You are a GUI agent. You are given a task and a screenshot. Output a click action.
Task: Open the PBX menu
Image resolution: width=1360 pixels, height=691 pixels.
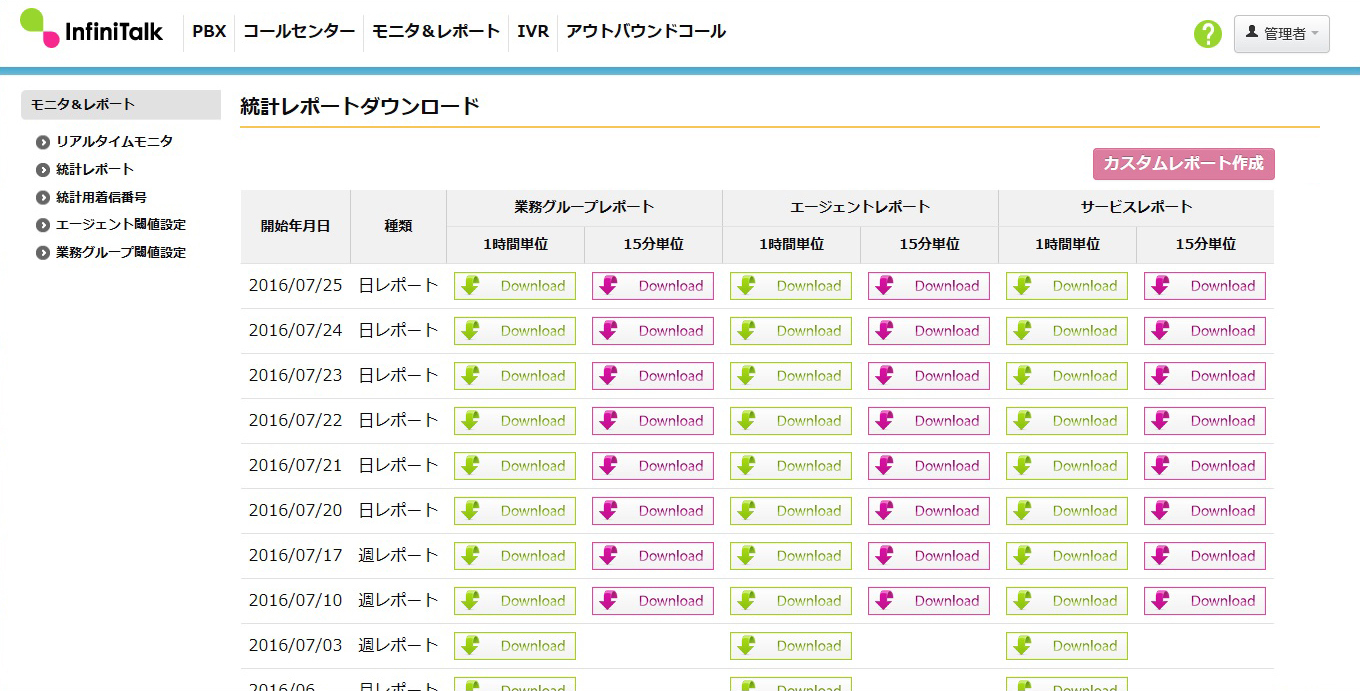click(209, 31)
